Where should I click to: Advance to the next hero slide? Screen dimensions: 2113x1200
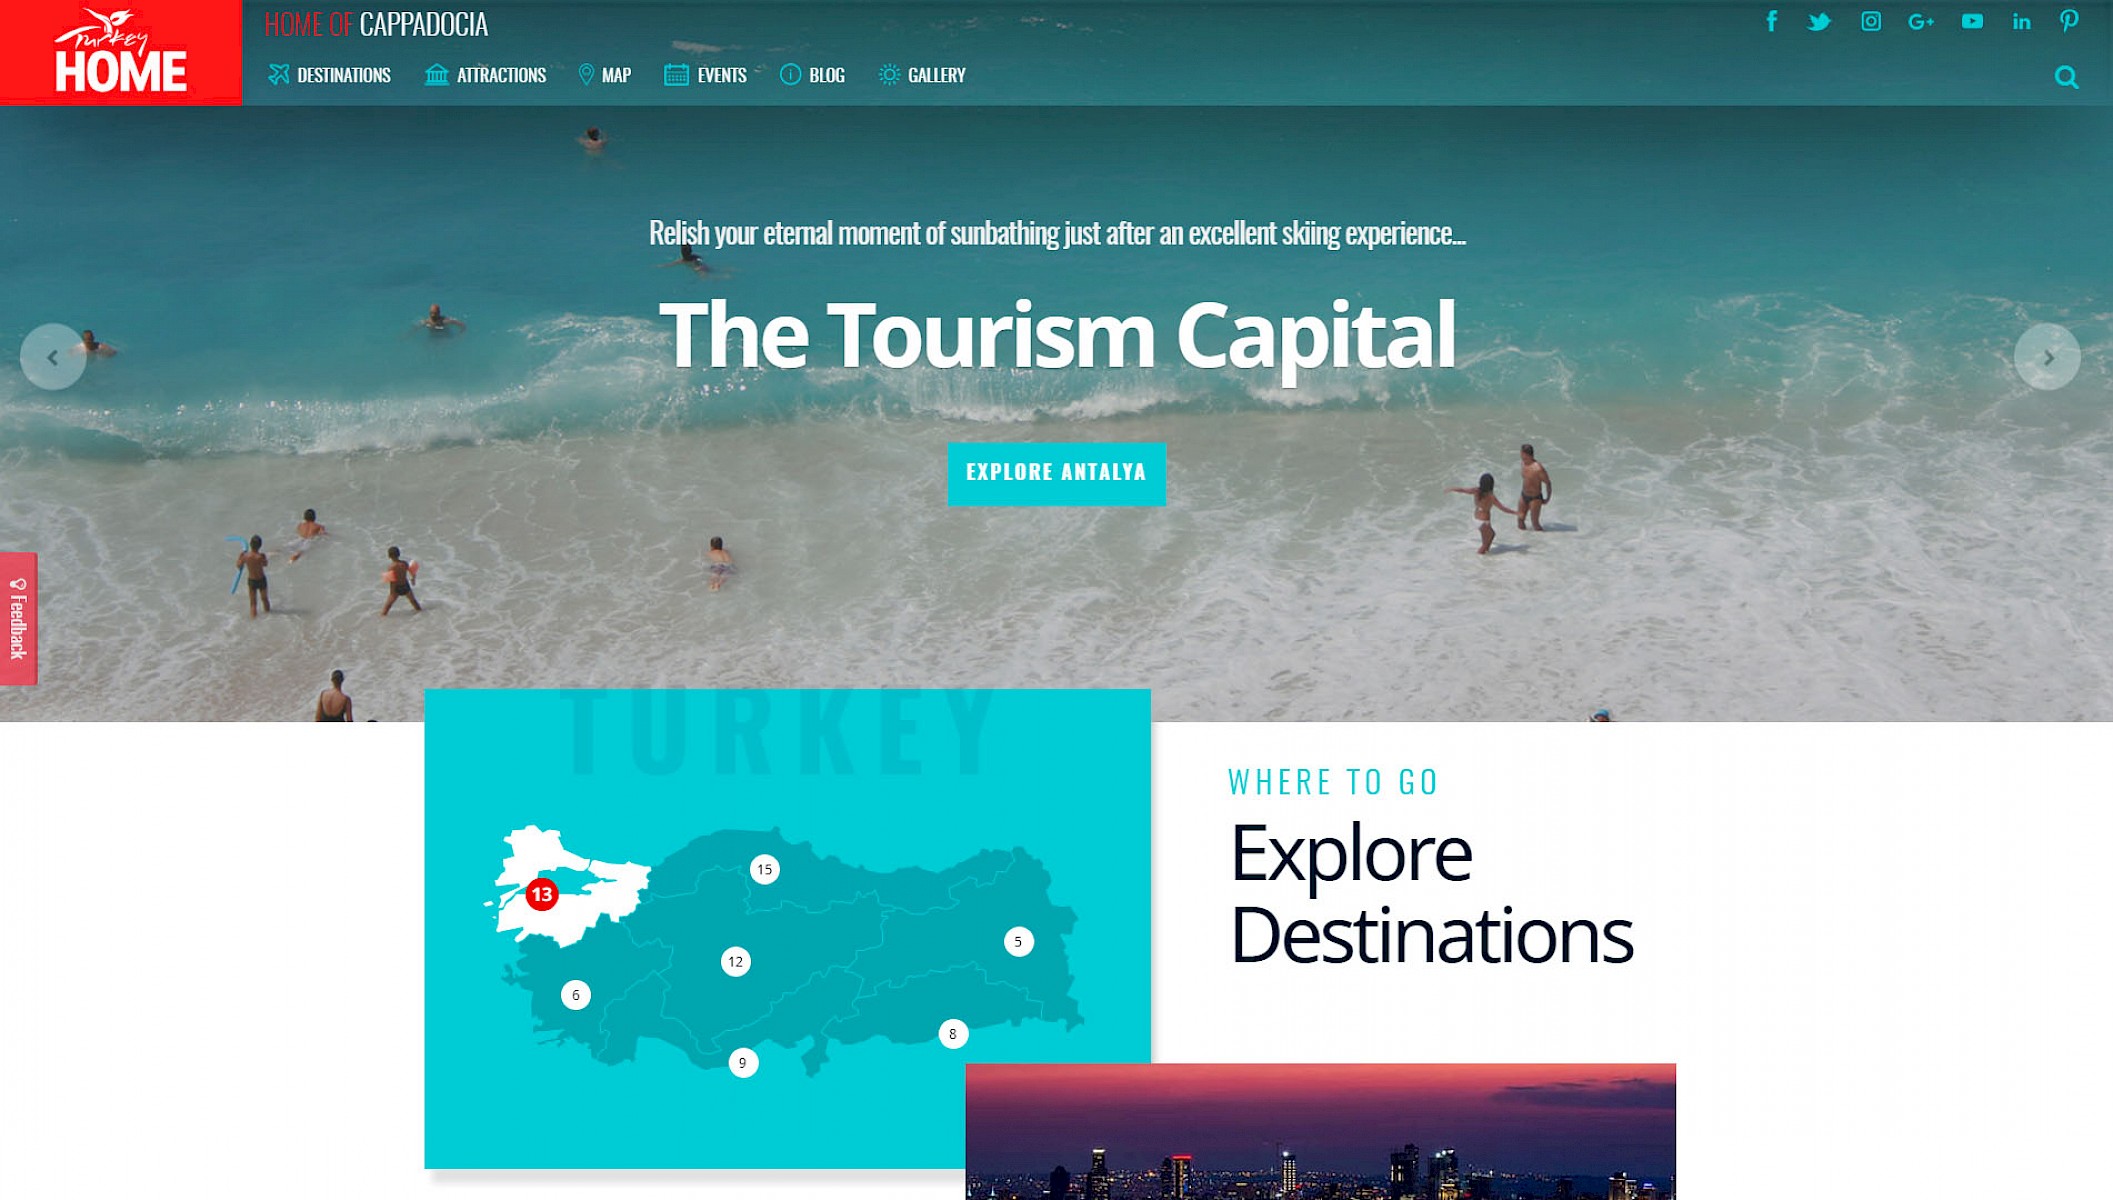tap(2047, 357)
